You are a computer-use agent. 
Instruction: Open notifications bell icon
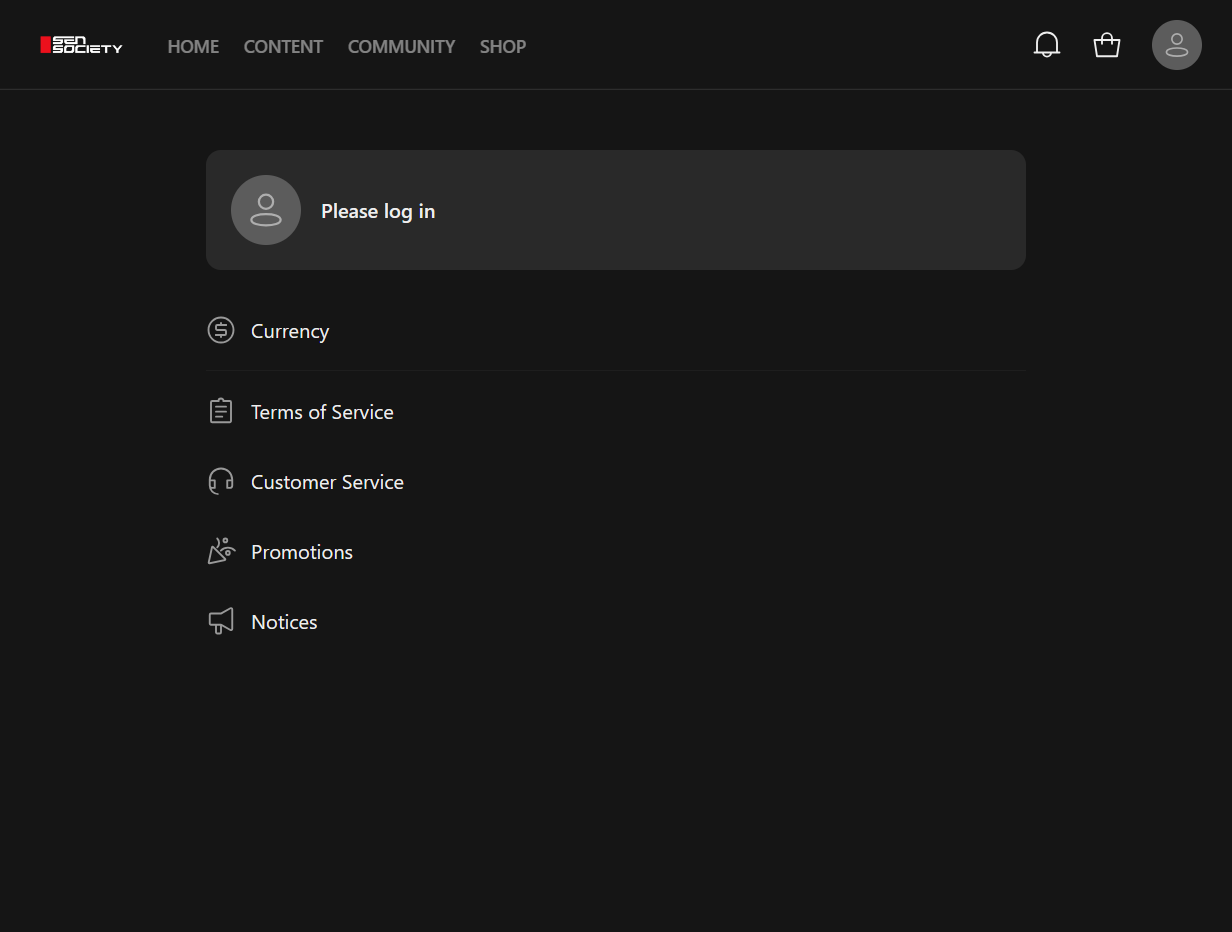point(1047,45)
